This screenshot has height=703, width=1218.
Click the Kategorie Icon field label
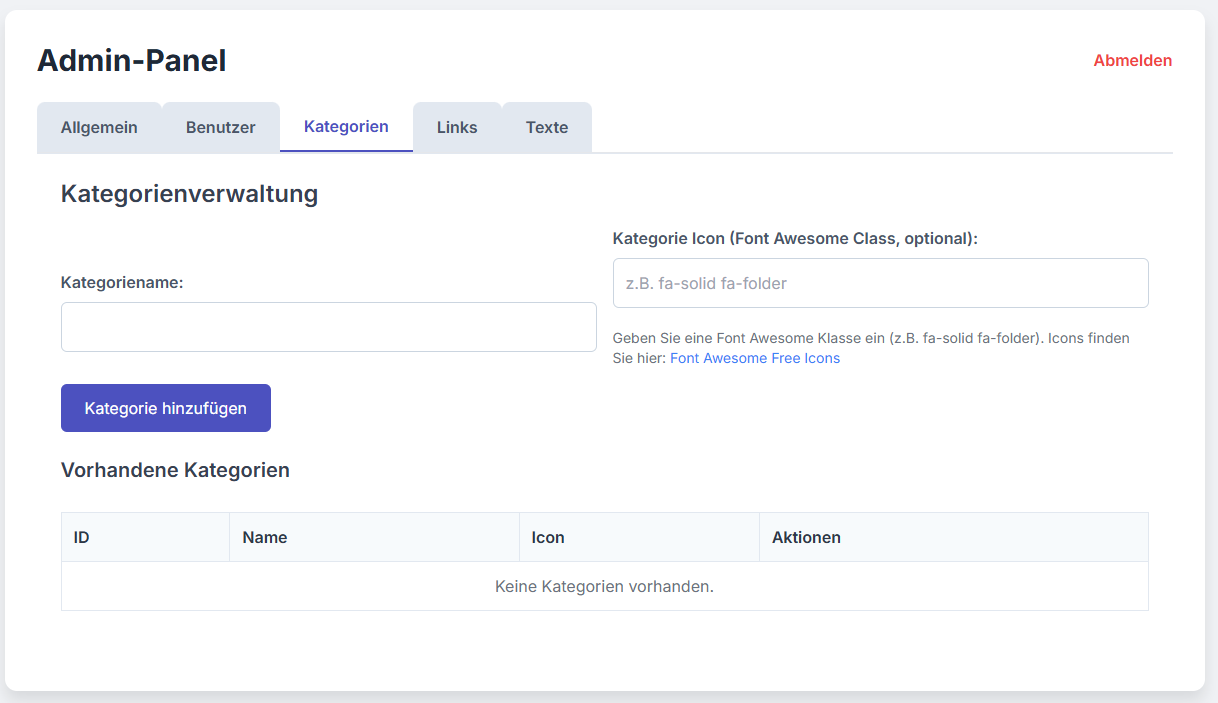click(796, 238)
